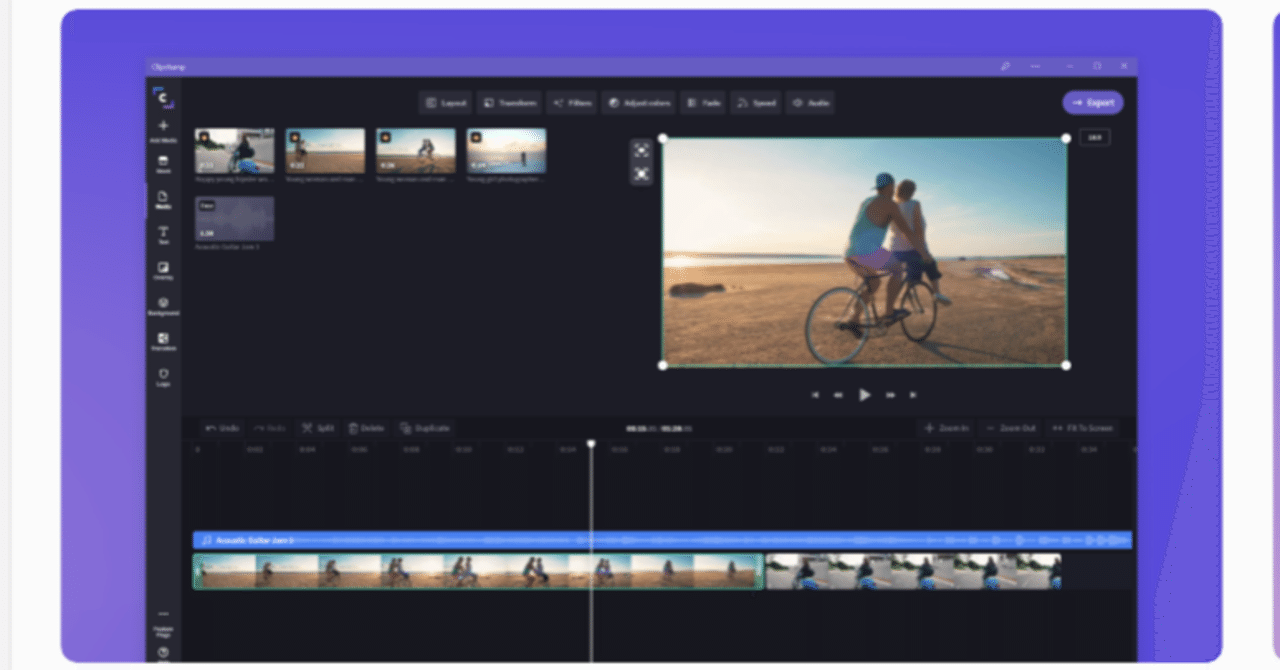The height and width of the screenshot is (670, 1280).
Task: Skip to the start of the video
Action: pyautogui.click(x=815, y=395)
